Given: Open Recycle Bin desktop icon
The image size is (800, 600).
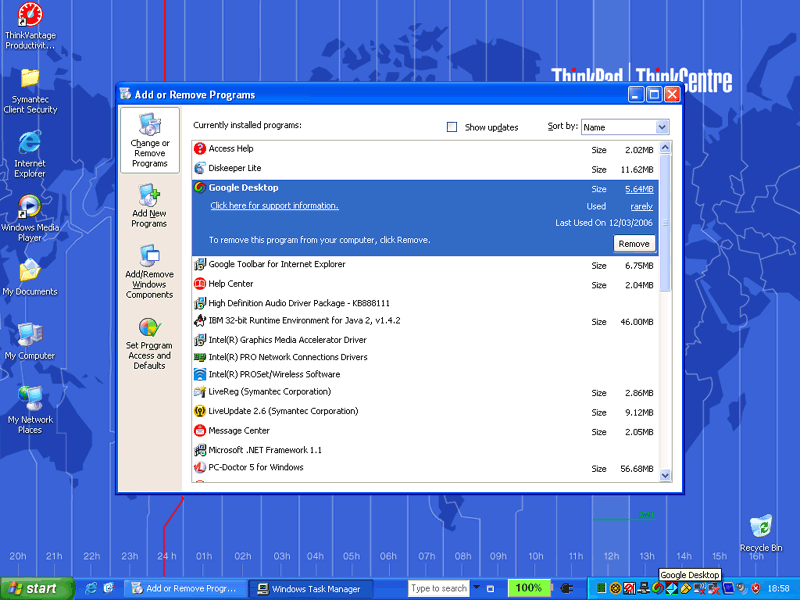Looking at the screenshot, I should [x=761, y=533].
